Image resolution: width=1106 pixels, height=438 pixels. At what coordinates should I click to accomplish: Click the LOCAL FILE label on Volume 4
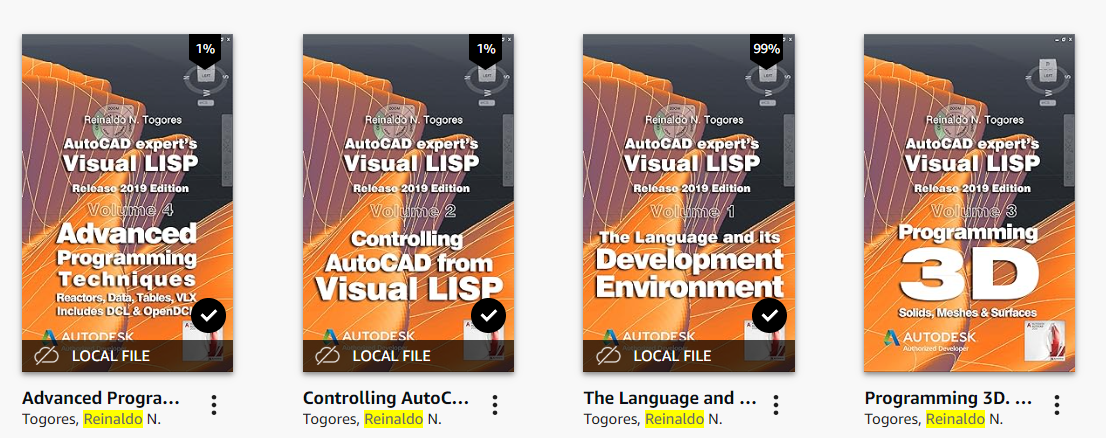click(111, 355)
